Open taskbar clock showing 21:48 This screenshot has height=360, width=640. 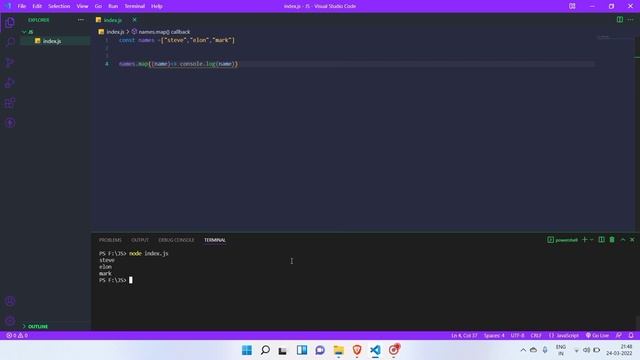point(619,350)
